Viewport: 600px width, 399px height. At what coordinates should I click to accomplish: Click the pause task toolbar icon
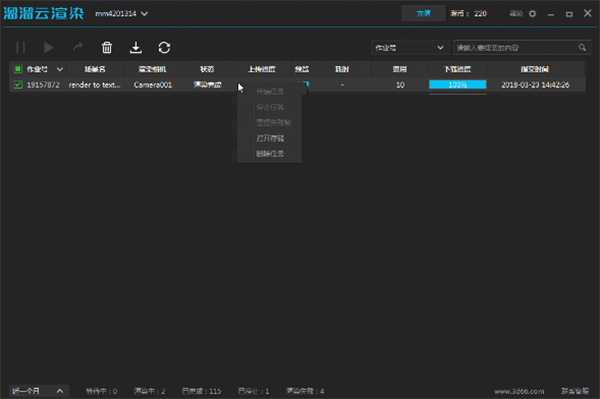21,47
